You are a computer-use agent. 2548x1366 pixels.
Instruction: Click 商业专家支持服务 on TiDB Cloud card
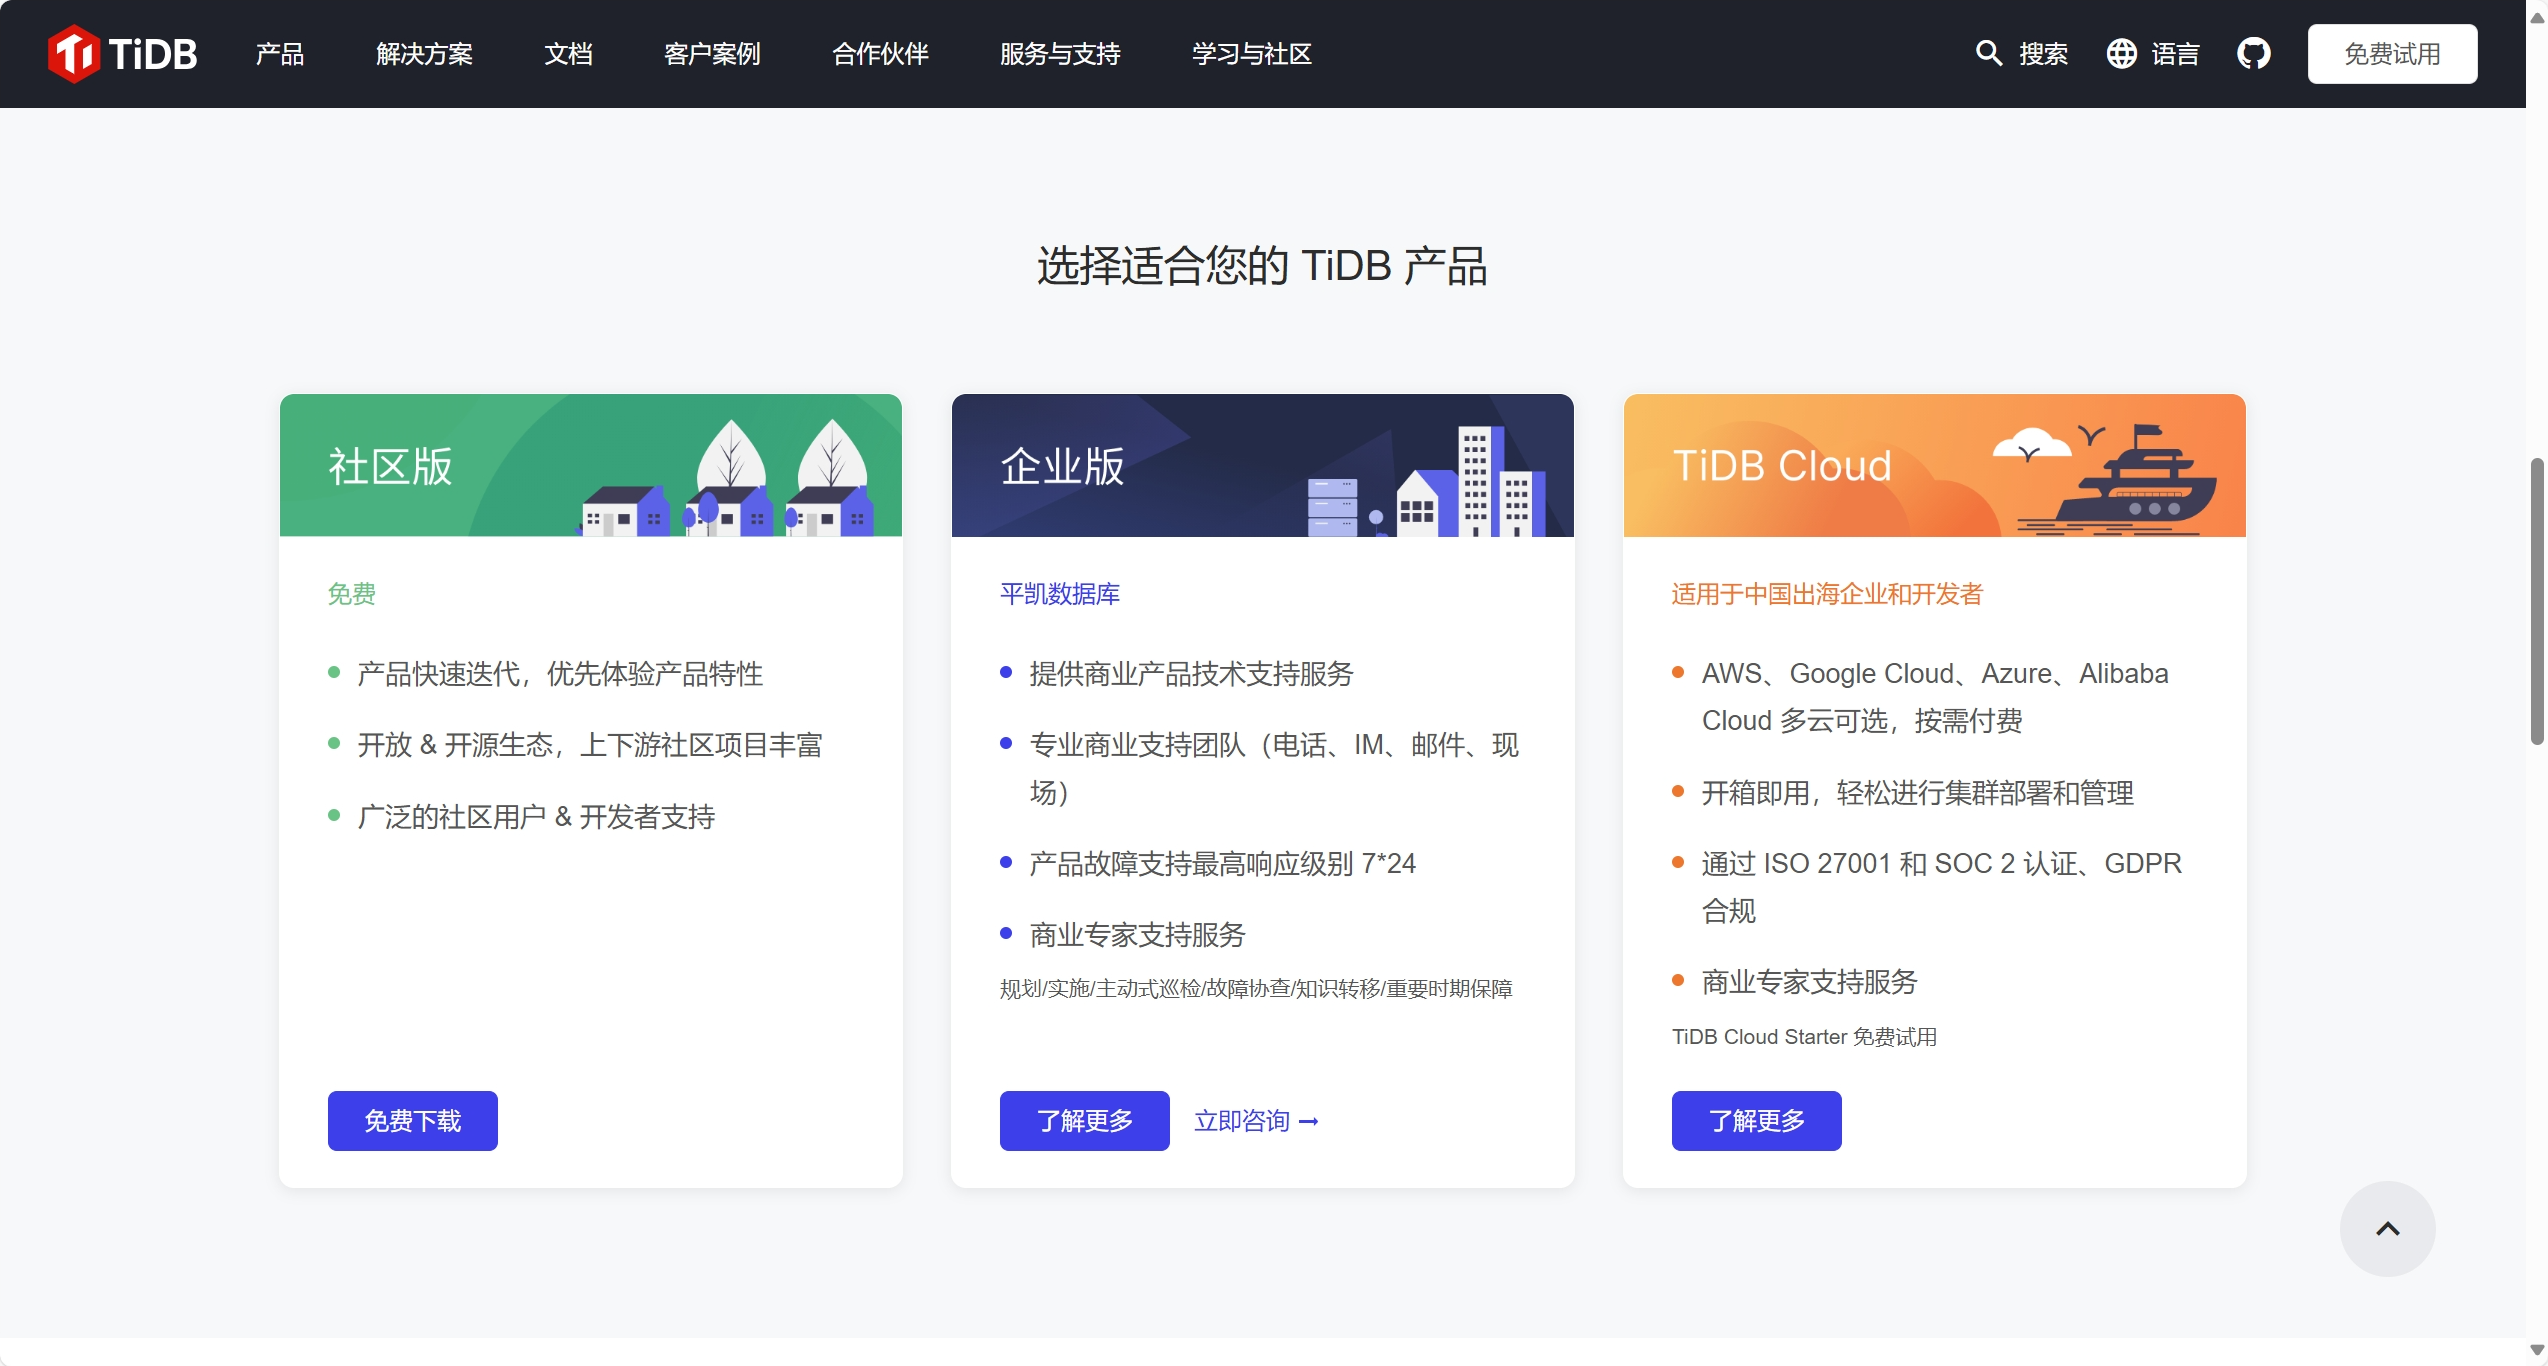[1810, 982]
